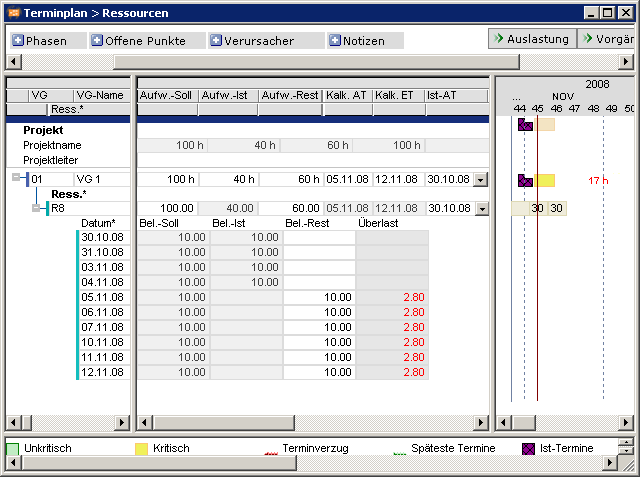
Task: Click the Phasen plus icon
Action: 18,40
